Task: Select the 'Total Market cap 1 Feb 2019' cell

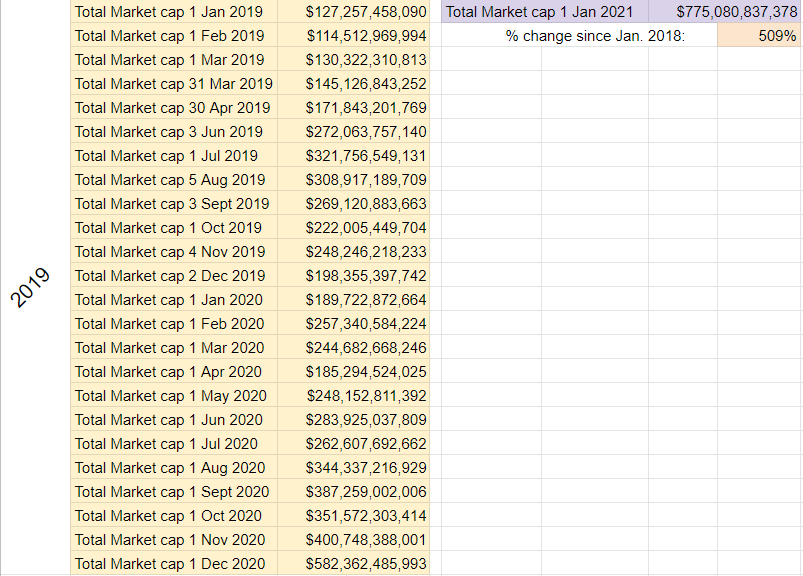Action: [x=174, y=35]
